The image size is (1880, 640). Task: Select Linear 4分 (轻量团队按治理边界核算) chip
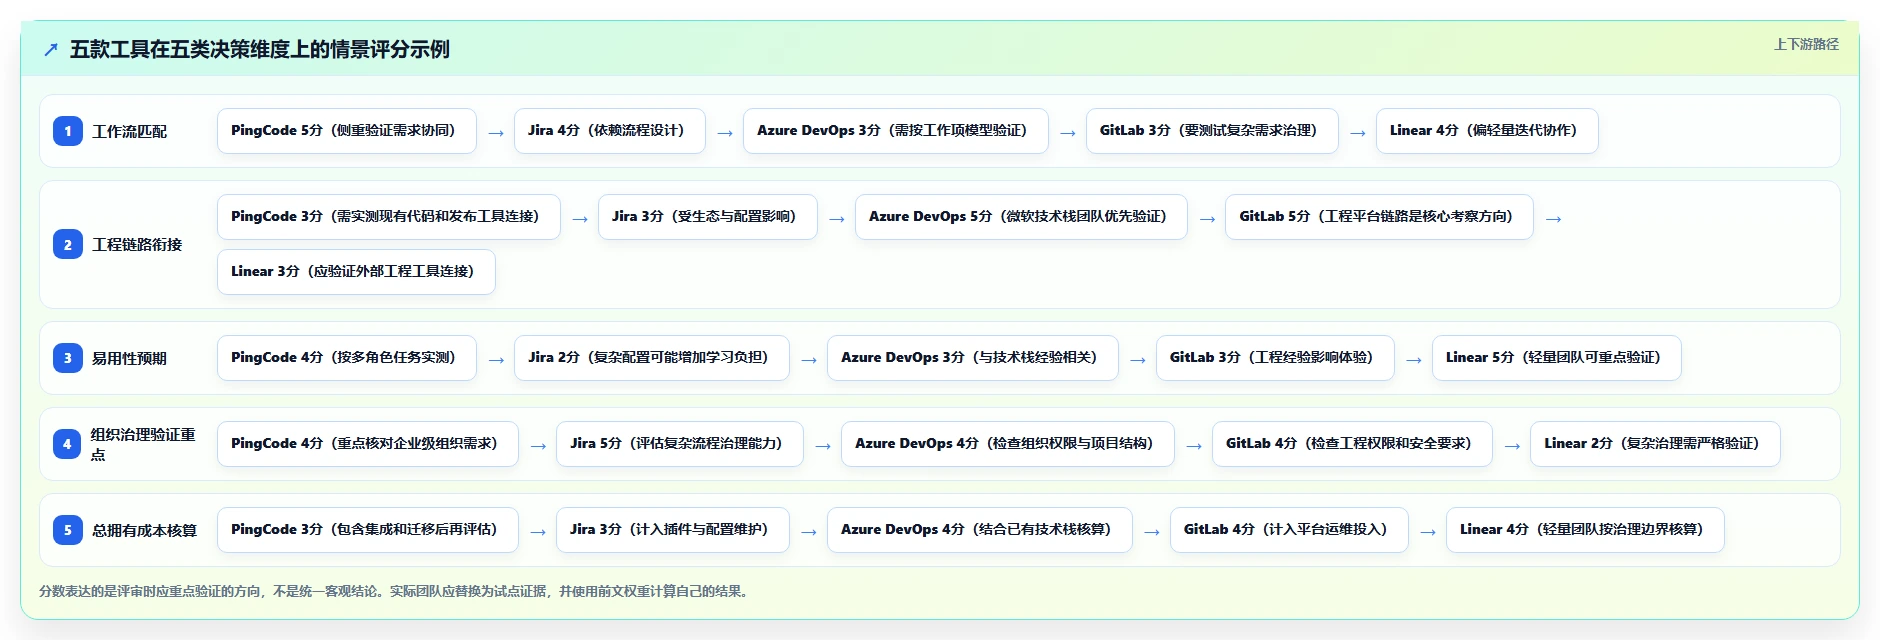(x=1585, y=530)
